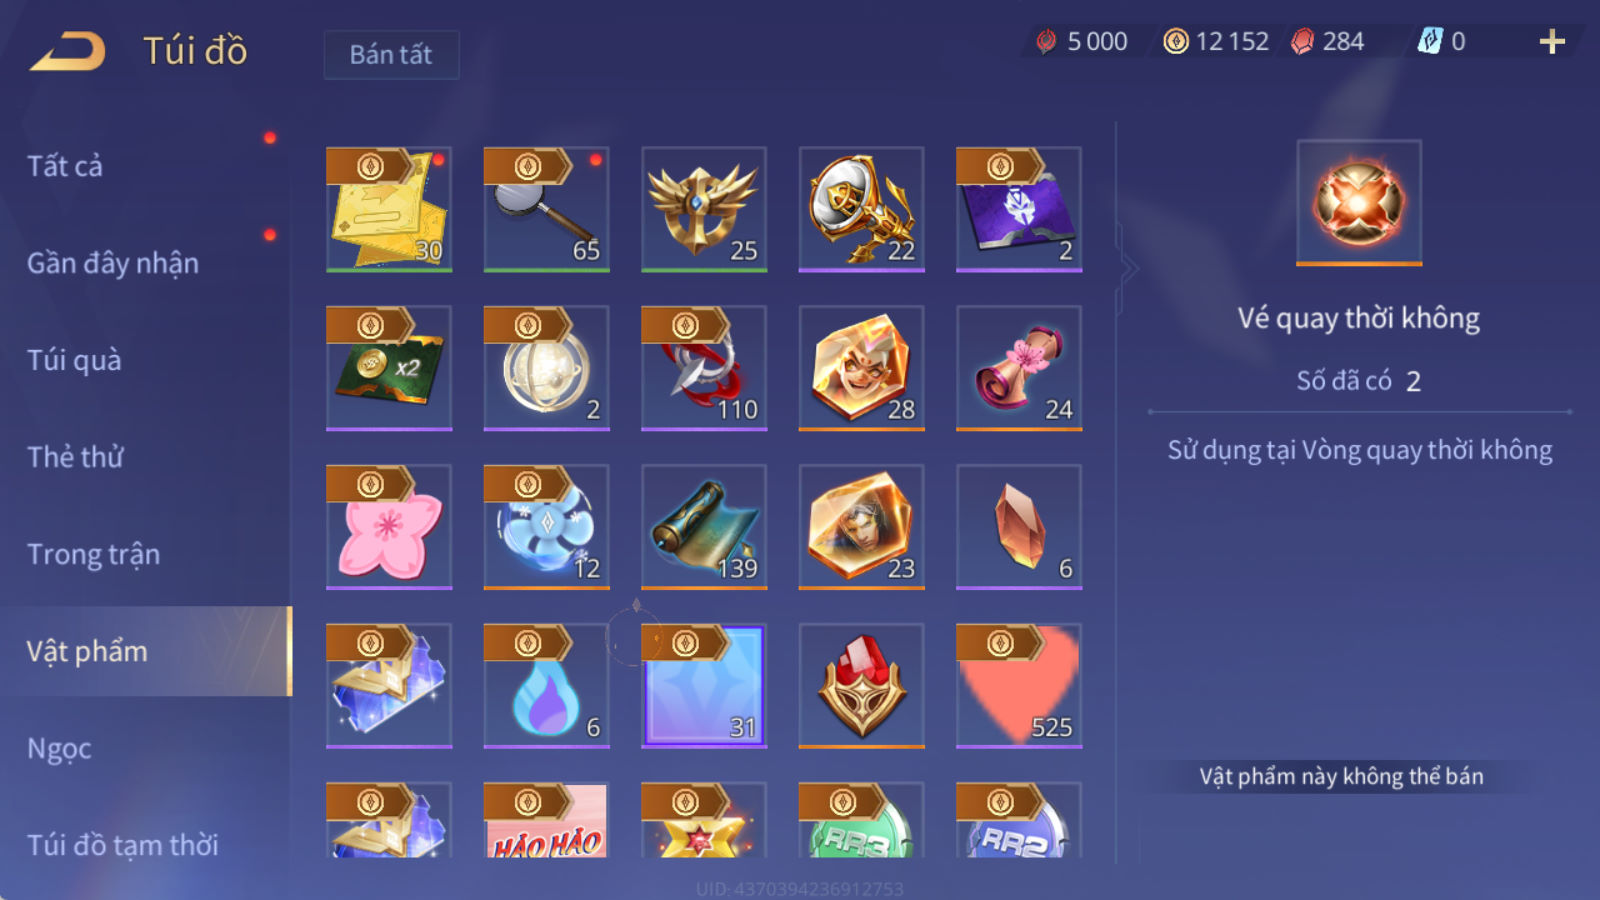Choose the orange crystal shard item with 6
The image size is (1600, 900).
(1019, 527)
